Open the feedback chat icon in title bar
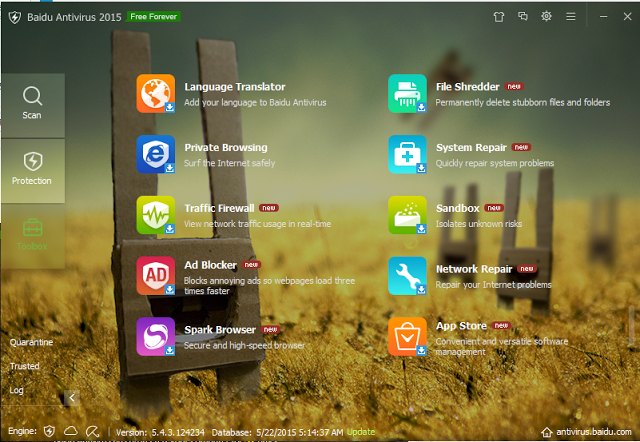Image resolution: width=640 pixels, height=442 pixels. [523, 16]
